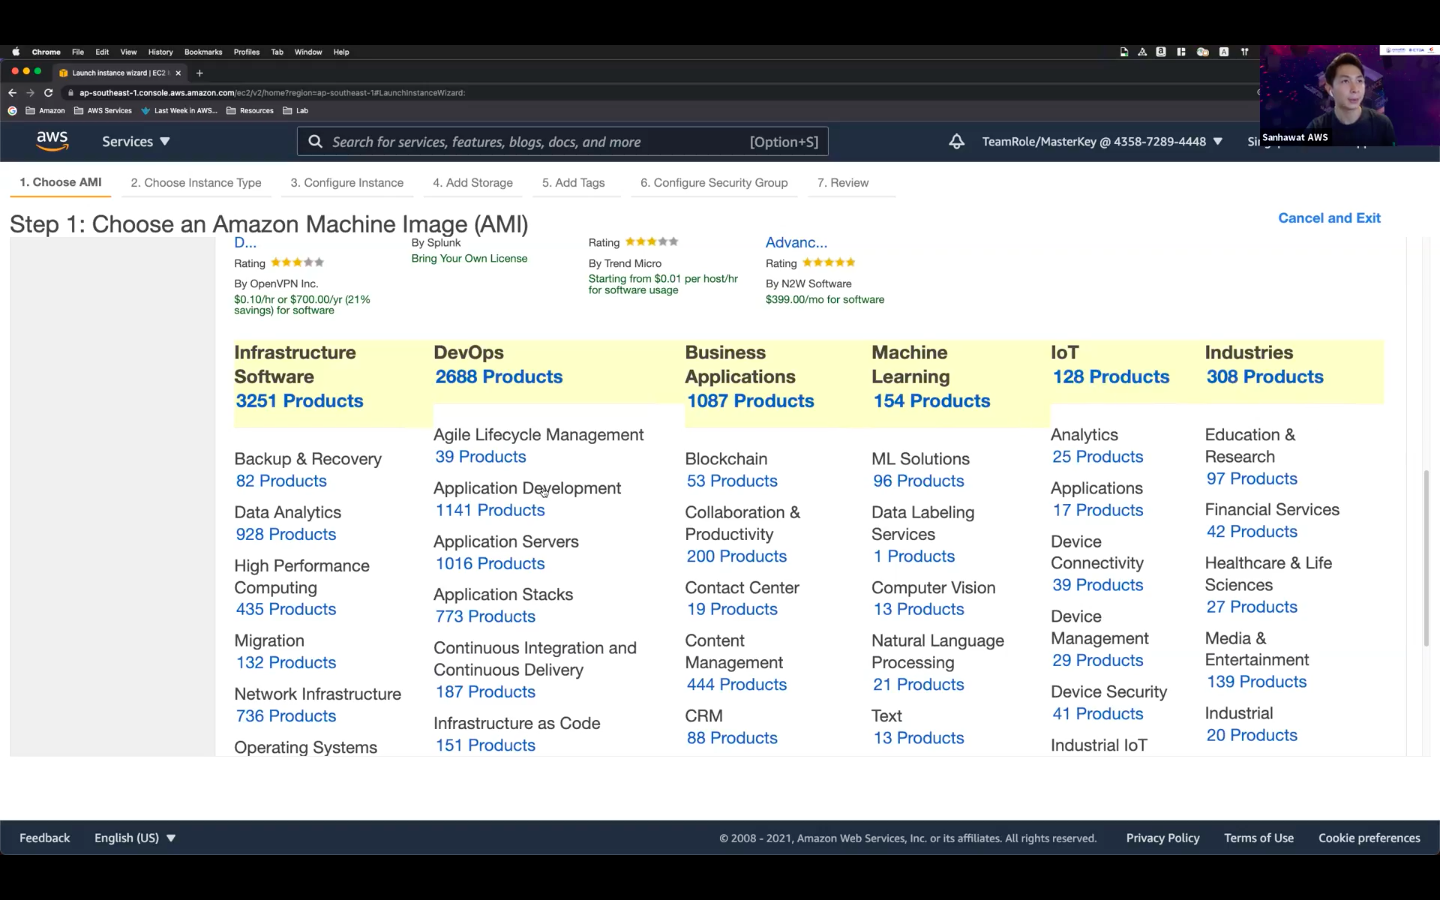Go to Choose Instance Type step
Image resolution: width=1440 pixels, height=900 pixels.
[196, 183]
